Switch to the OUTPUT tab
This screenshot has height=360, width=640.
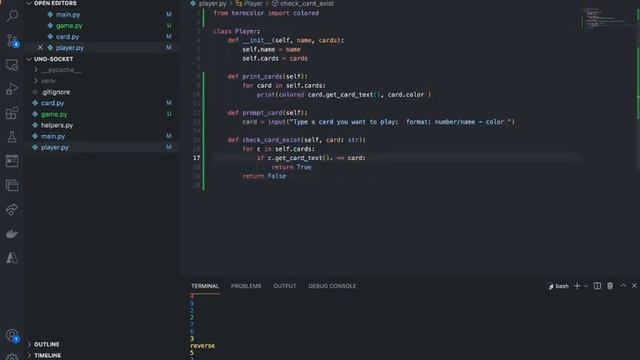pyautogui.click(x=284, y=286)
